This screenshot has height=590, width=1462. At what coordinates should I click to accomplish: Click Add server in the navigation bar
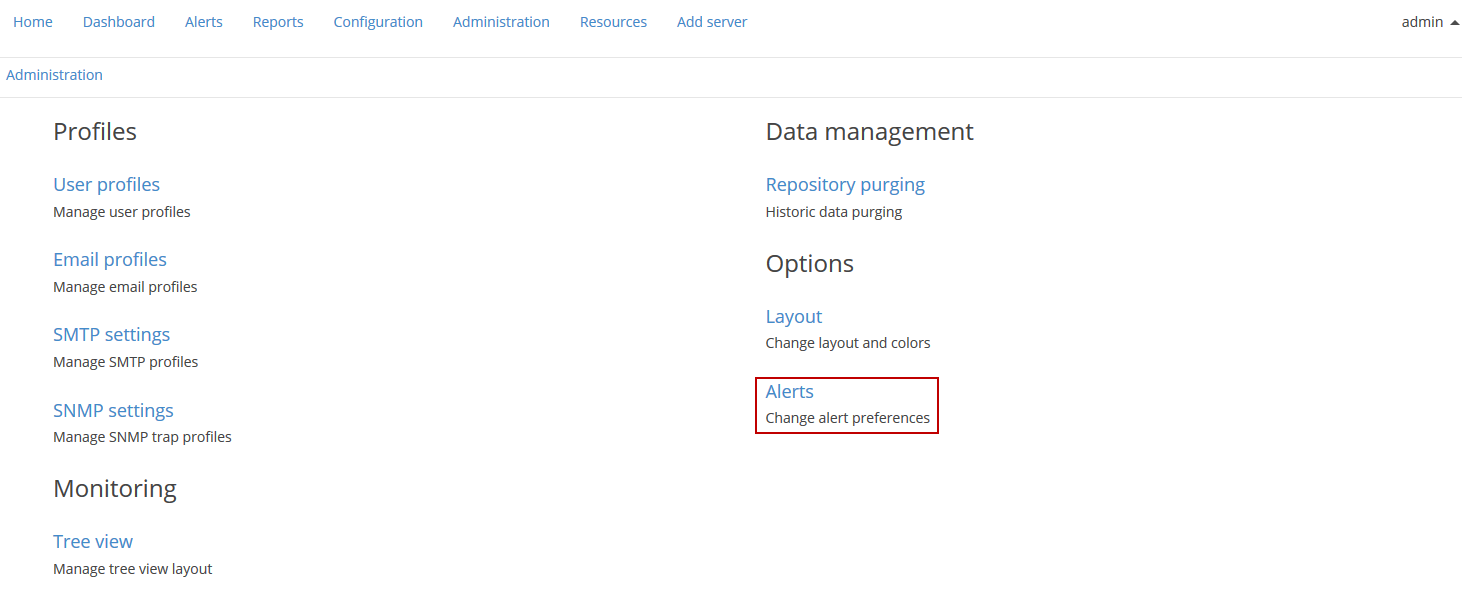pos(712,22)
